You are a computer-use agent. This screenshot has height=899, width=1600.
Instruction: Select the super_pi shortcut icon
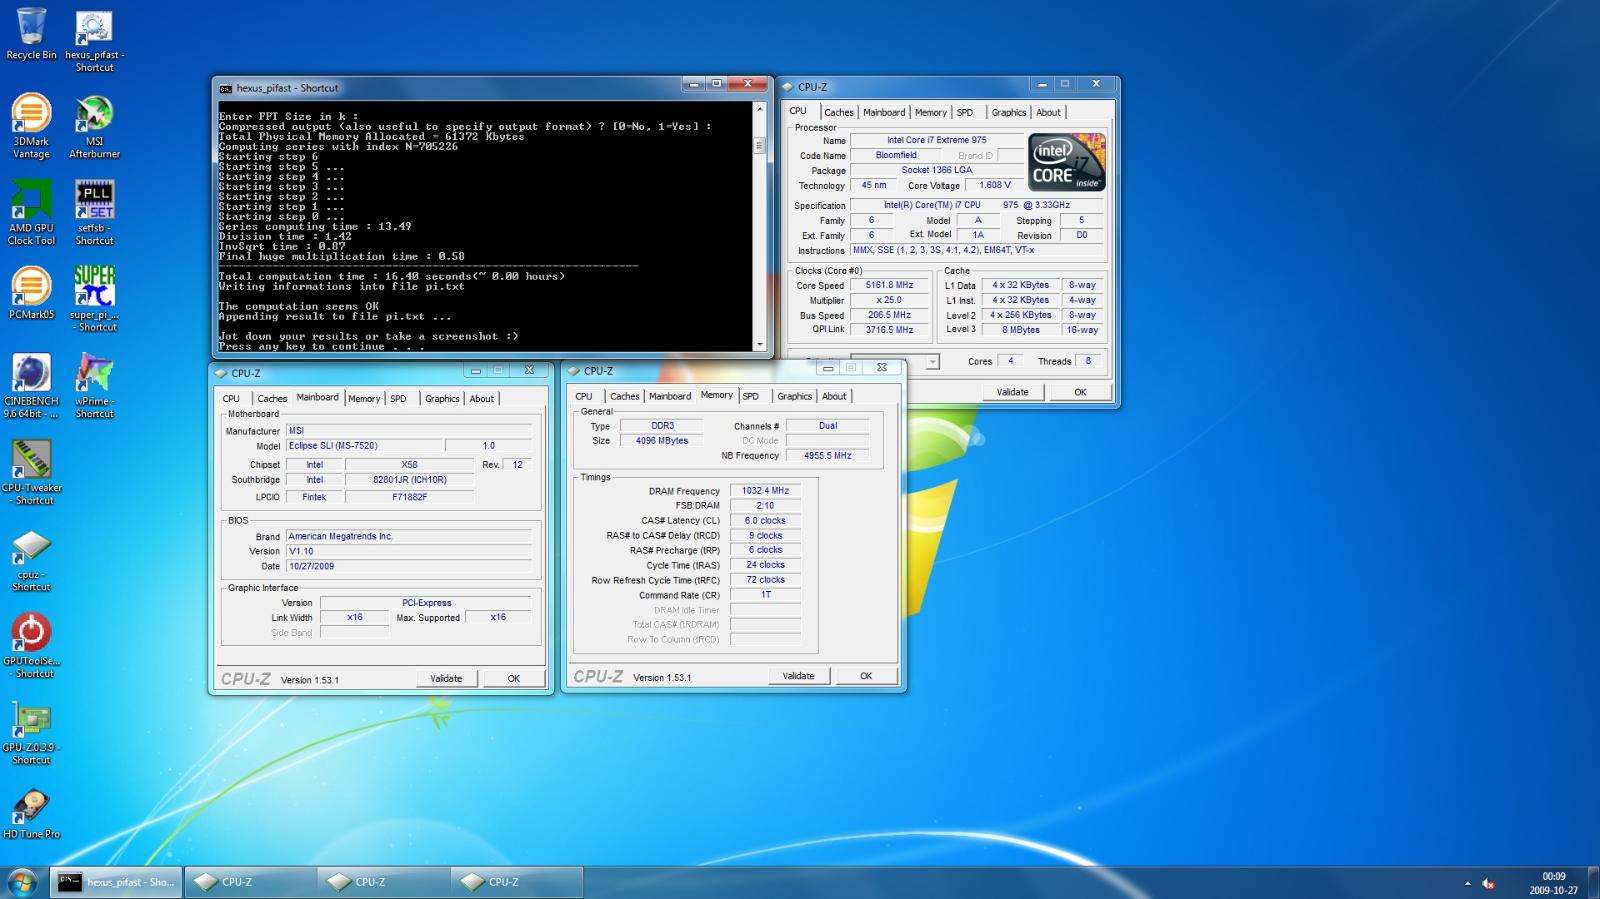point(94,298)
